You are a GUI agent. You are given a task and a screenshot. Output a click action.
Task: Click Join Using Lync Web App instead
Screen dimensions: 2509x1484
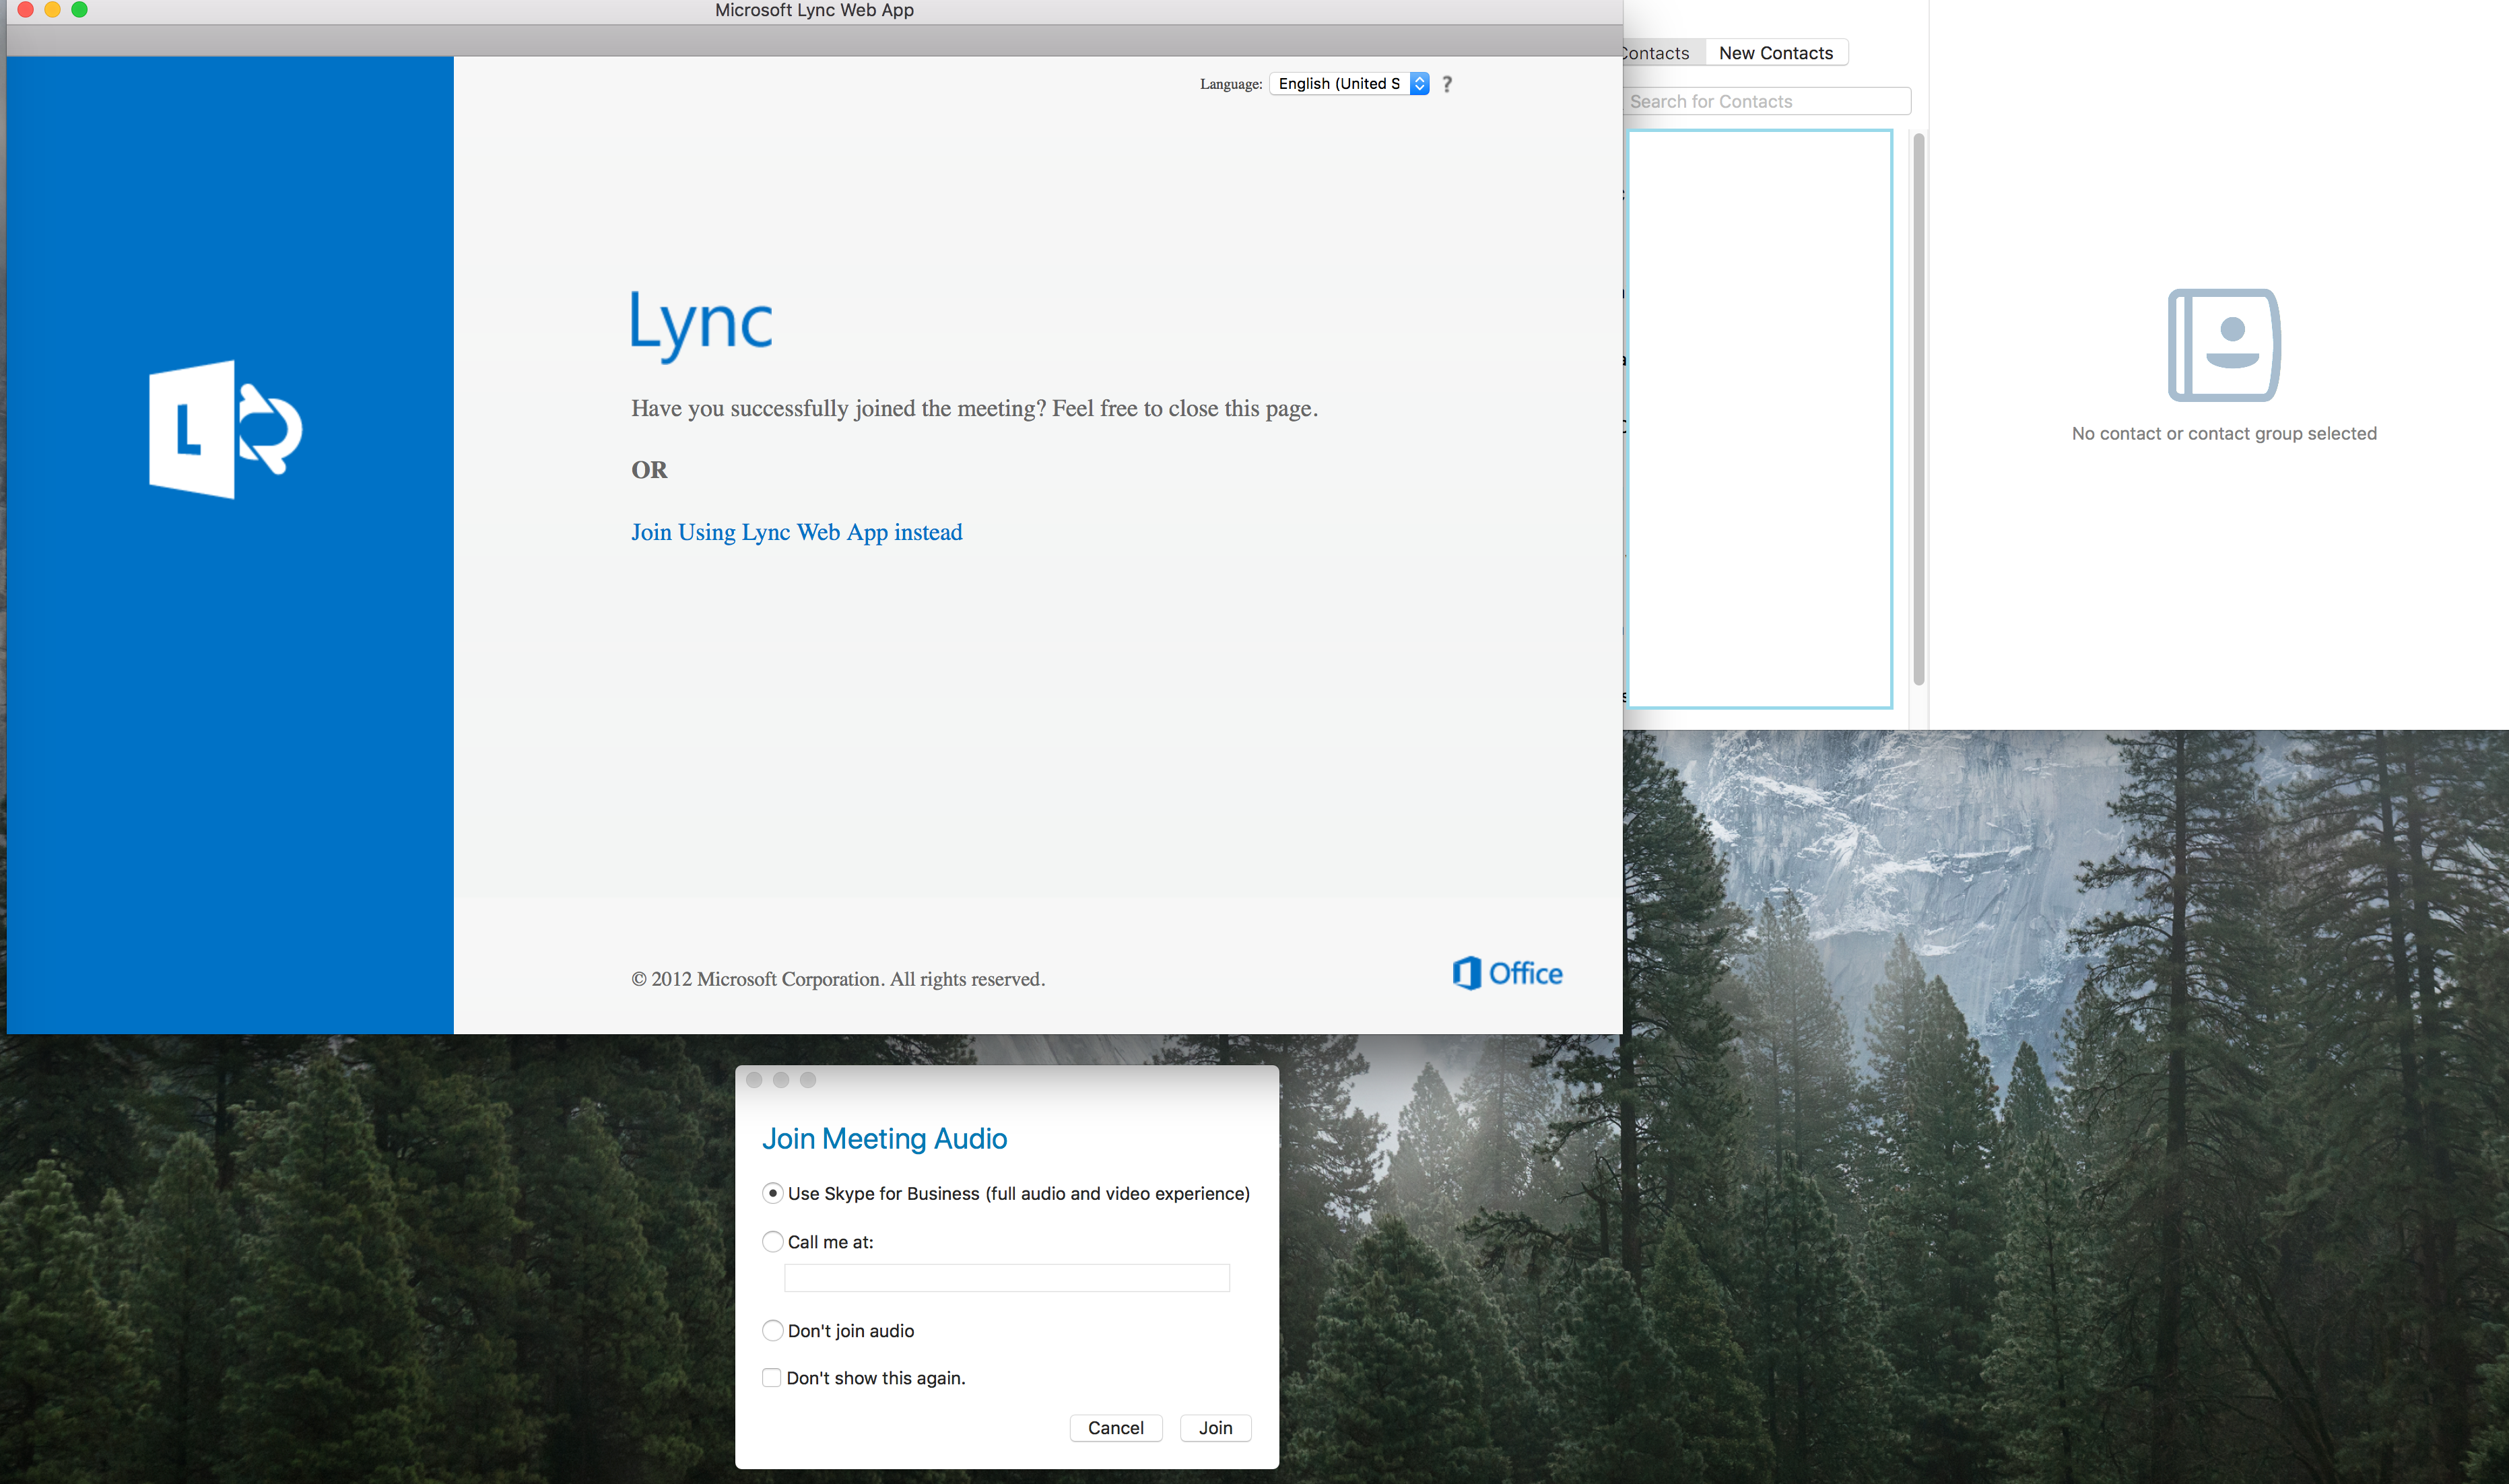tap(796, 532)
